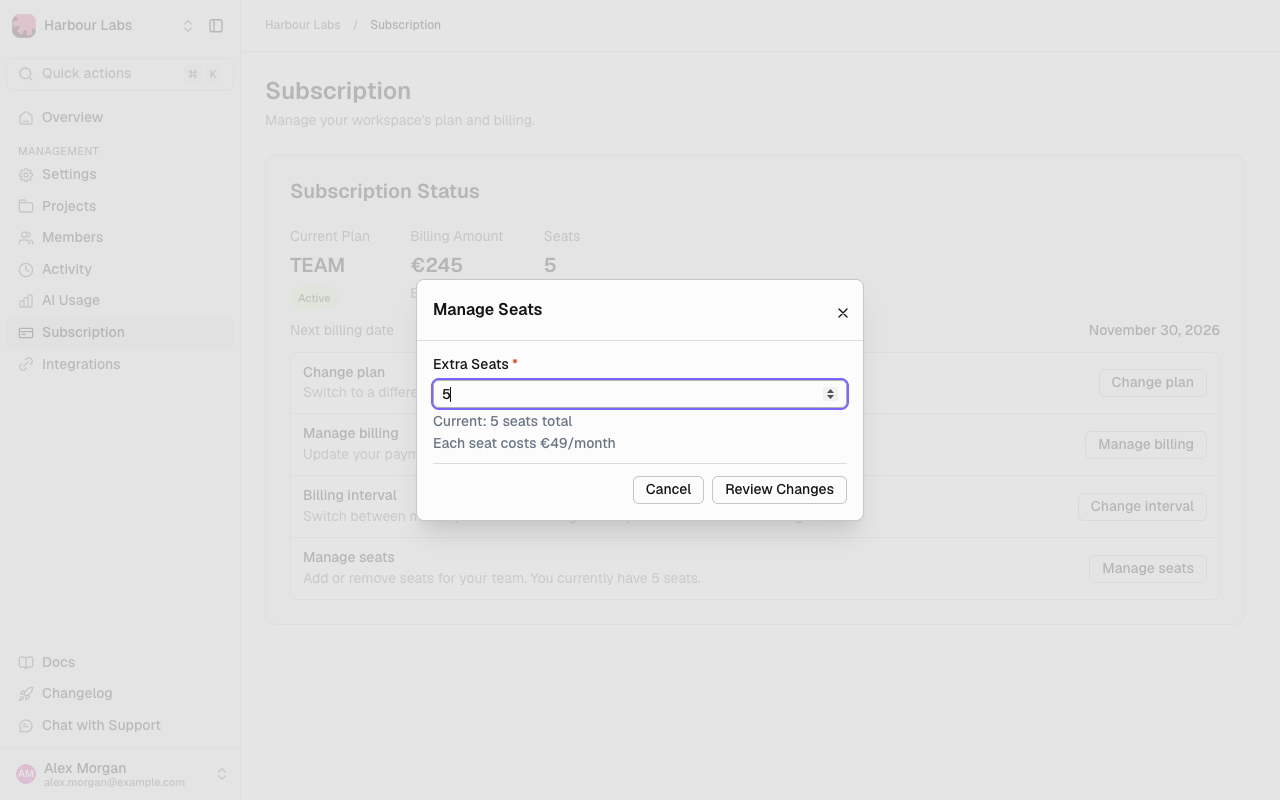1280x800 pixels.
Task: Click the AM user avatar
Action: click(26, 775)
